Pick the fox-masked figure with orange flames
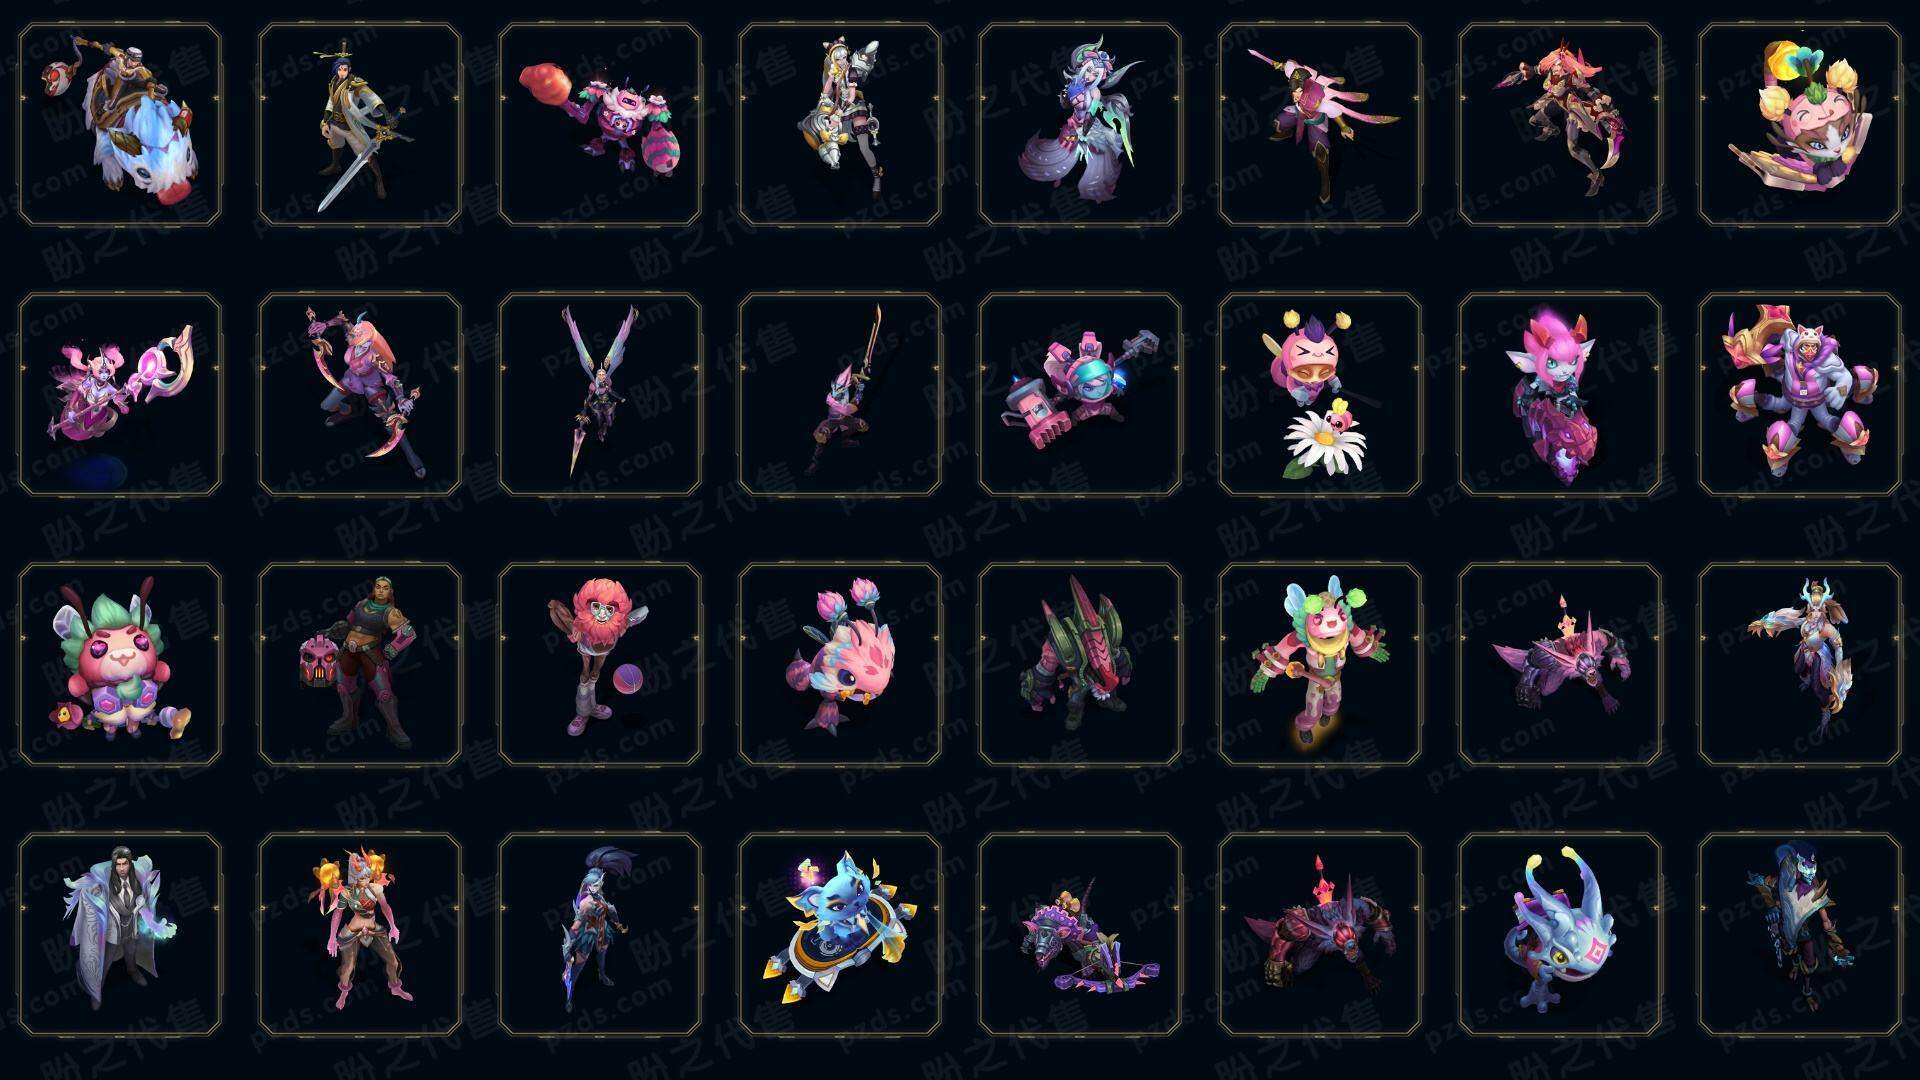1920x1080 pixels. [x=360, y=934]
